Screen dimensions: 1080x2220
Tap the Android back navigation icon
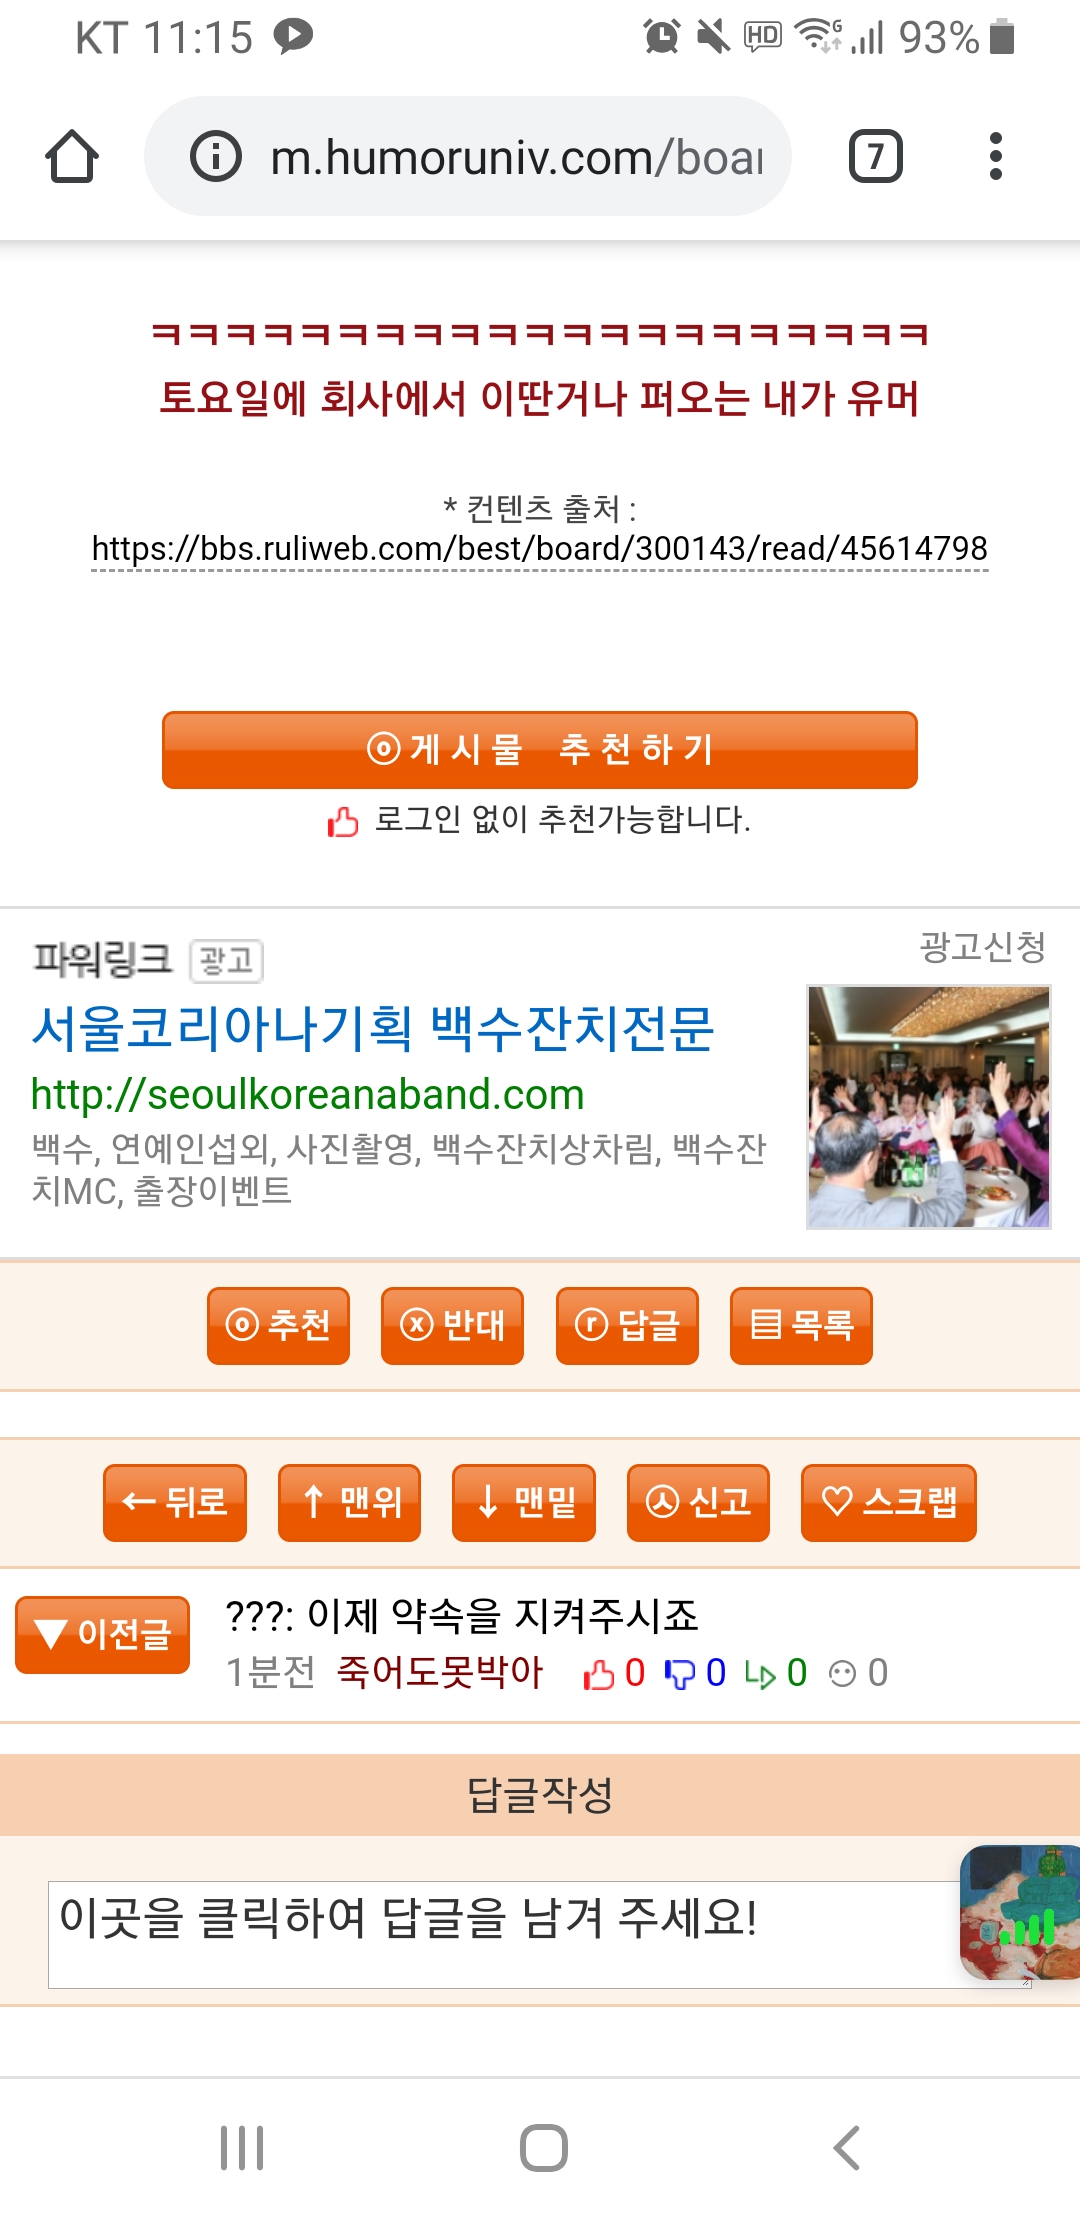click(x=846, y=2148)
